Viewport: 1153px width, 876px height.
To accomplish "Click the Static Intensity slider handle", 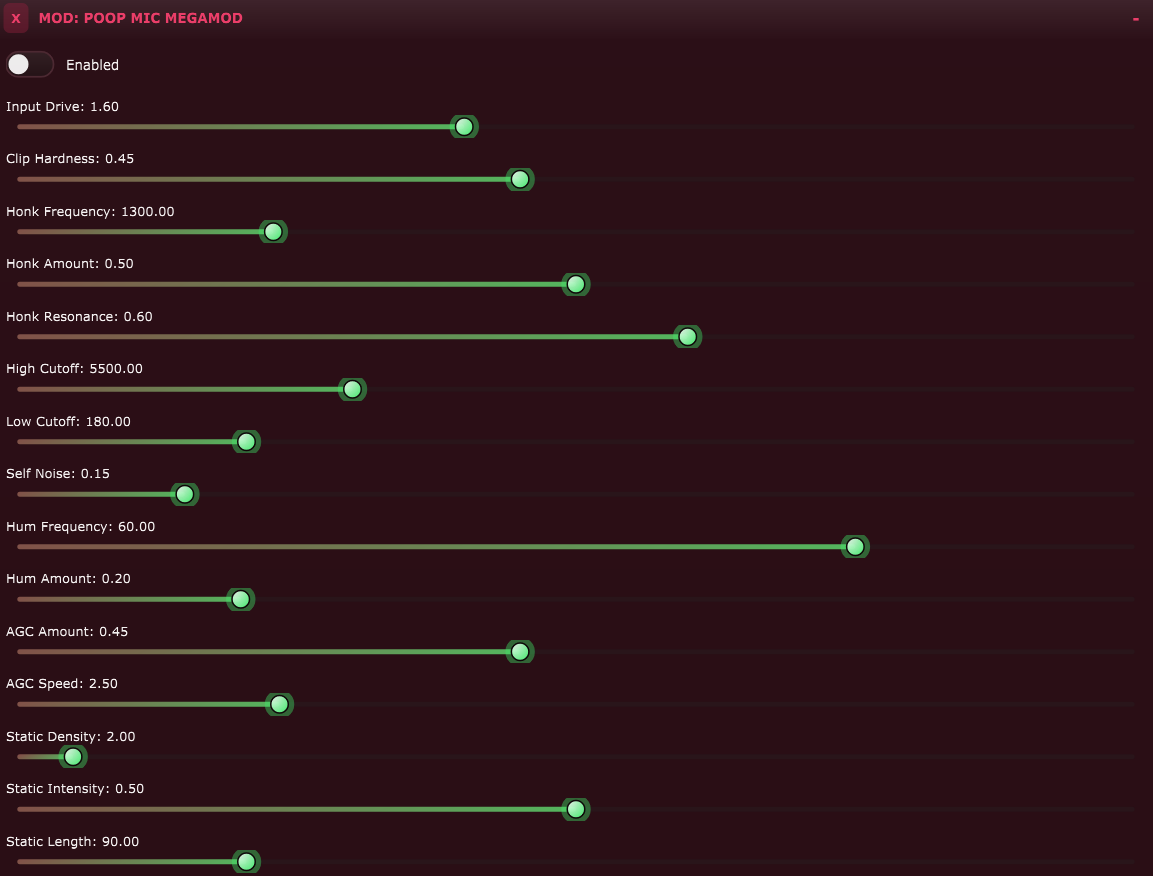I will [576, 809].
